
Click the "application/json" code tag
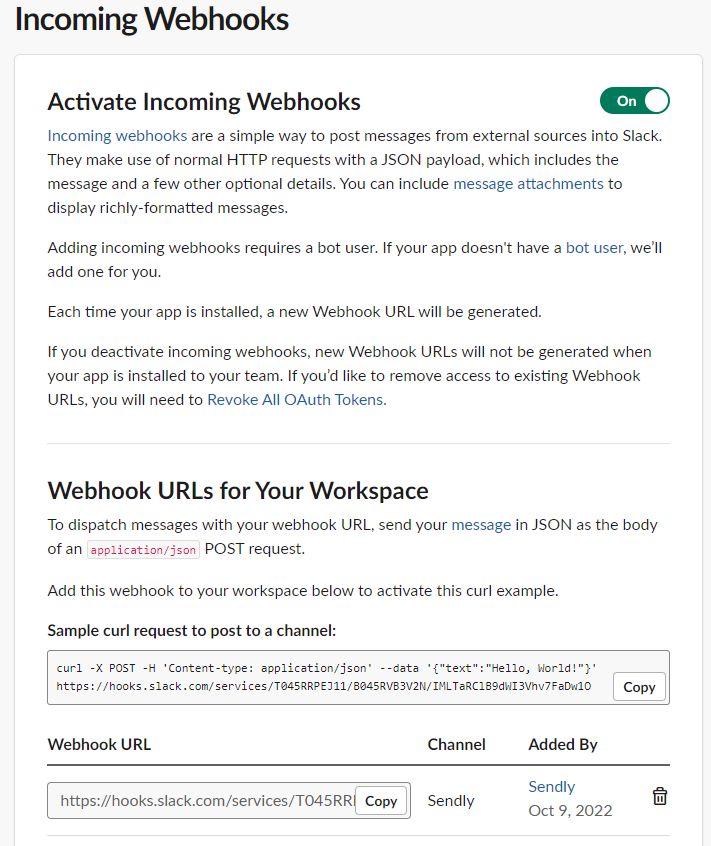point(144,549)
